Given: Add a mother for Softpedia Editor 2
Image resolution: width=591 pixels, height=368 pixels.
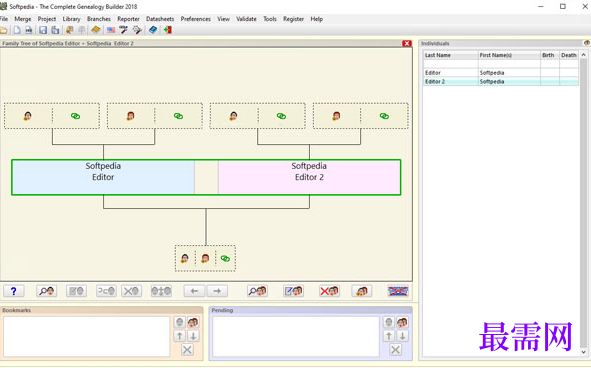Looking at the screenshot, I should pyautogui.click(x=336, y=116).
